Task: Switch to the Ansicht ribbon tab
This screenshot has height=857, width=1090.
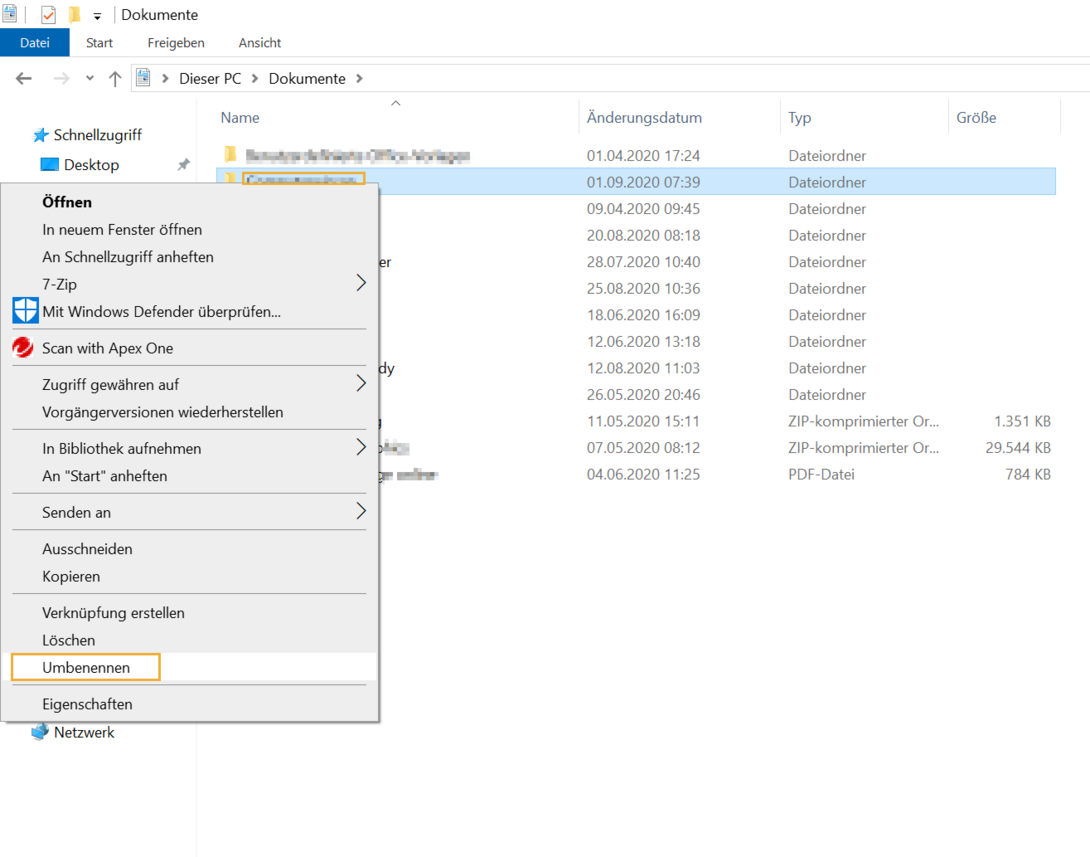Action: click(259, 42)
